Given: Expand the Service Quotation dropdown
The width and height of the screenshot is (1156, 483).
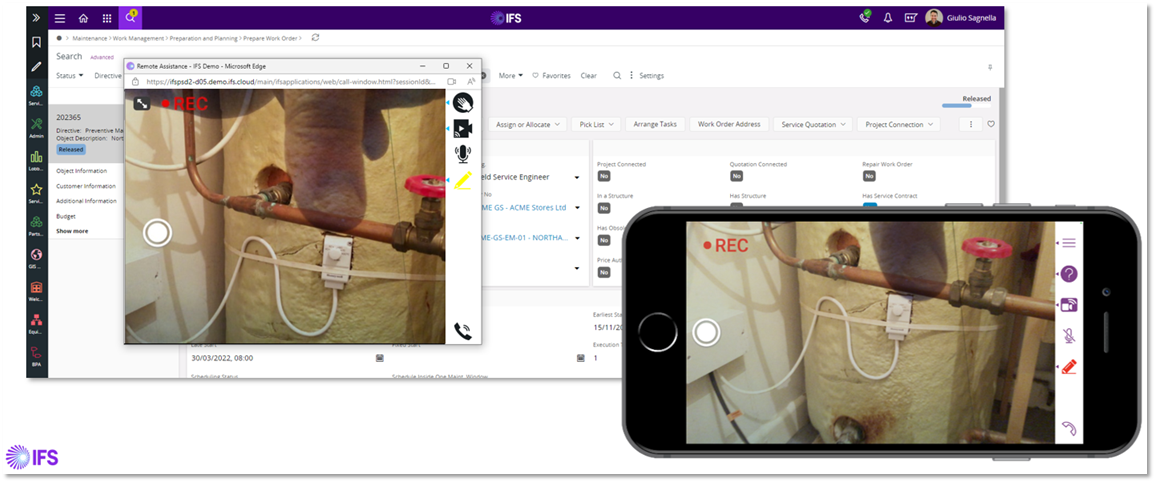Looking at the screenshot, I should point(814,124).
